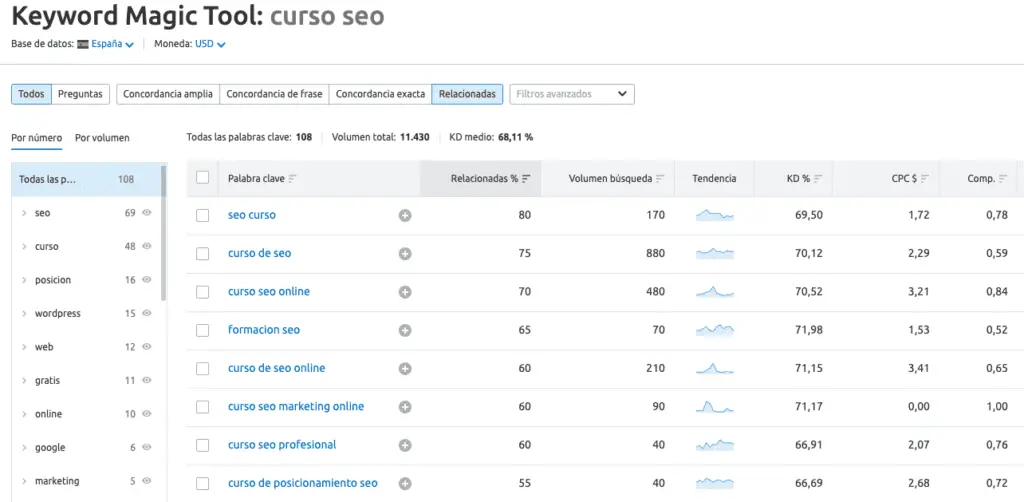Toggle eye icon for the 'seo' group
Image resolution: width=1024 pixels, height=502 pixels.
pos(147,213)
